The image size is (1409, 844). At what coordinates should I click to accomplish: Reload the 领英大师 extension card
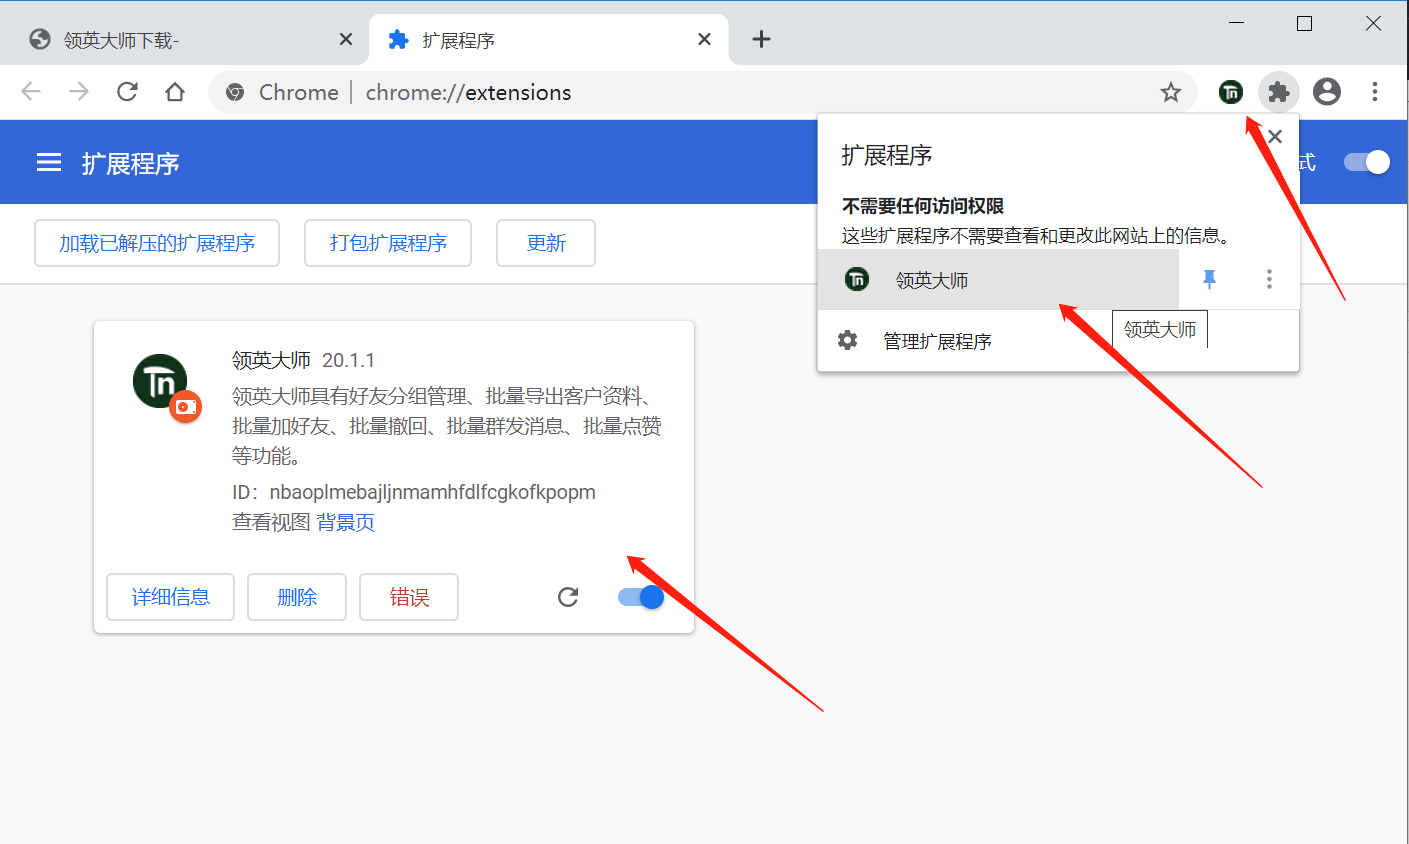[x=568, y=597]
